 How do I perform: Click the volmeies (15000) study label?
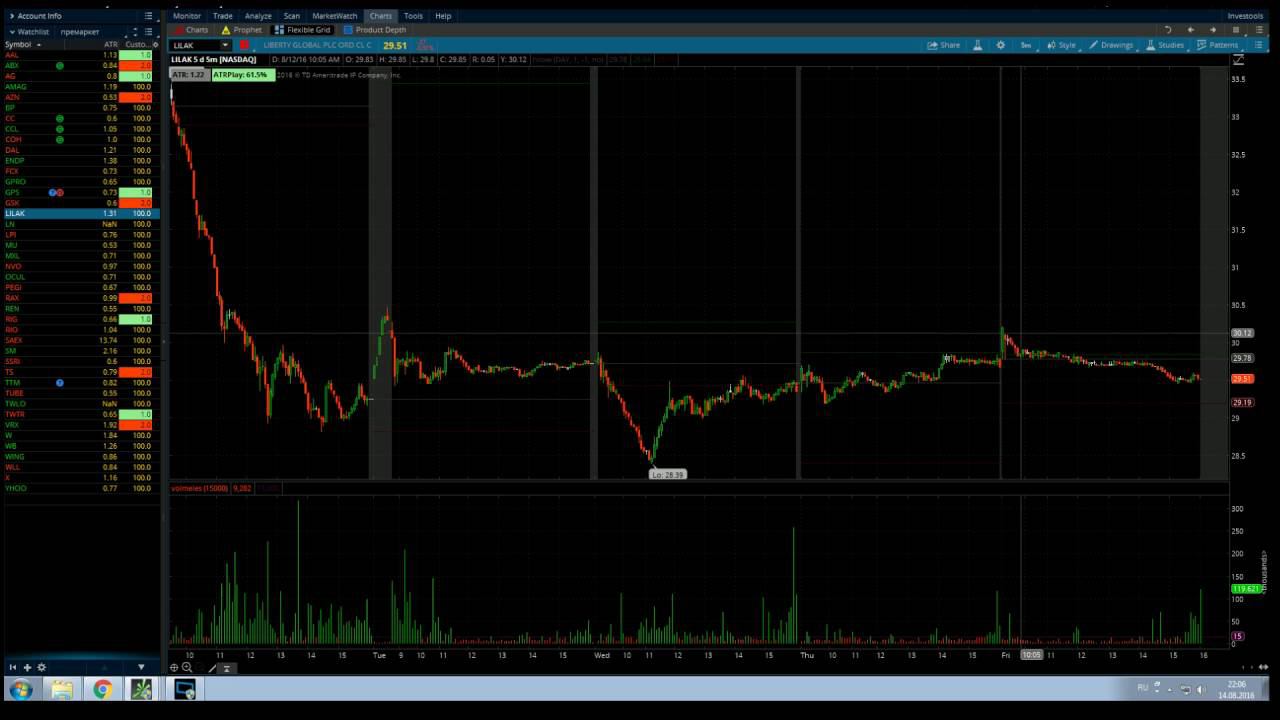(200, 488)
